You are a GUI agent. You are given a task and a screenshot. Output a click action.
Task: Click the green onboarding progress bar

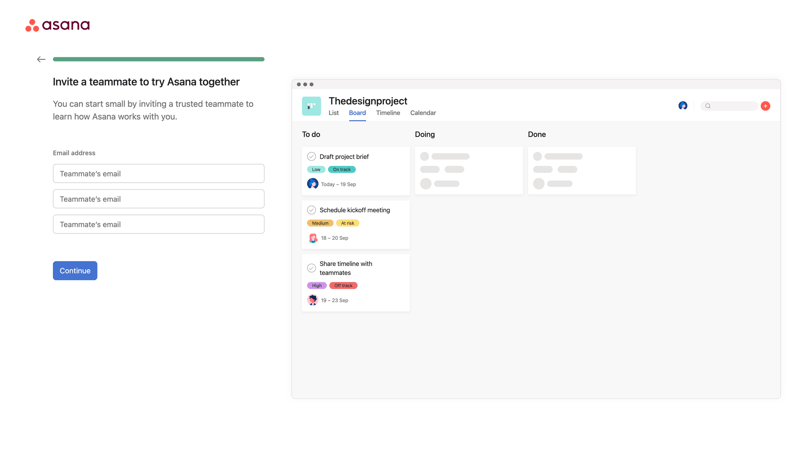pos(159,59)
